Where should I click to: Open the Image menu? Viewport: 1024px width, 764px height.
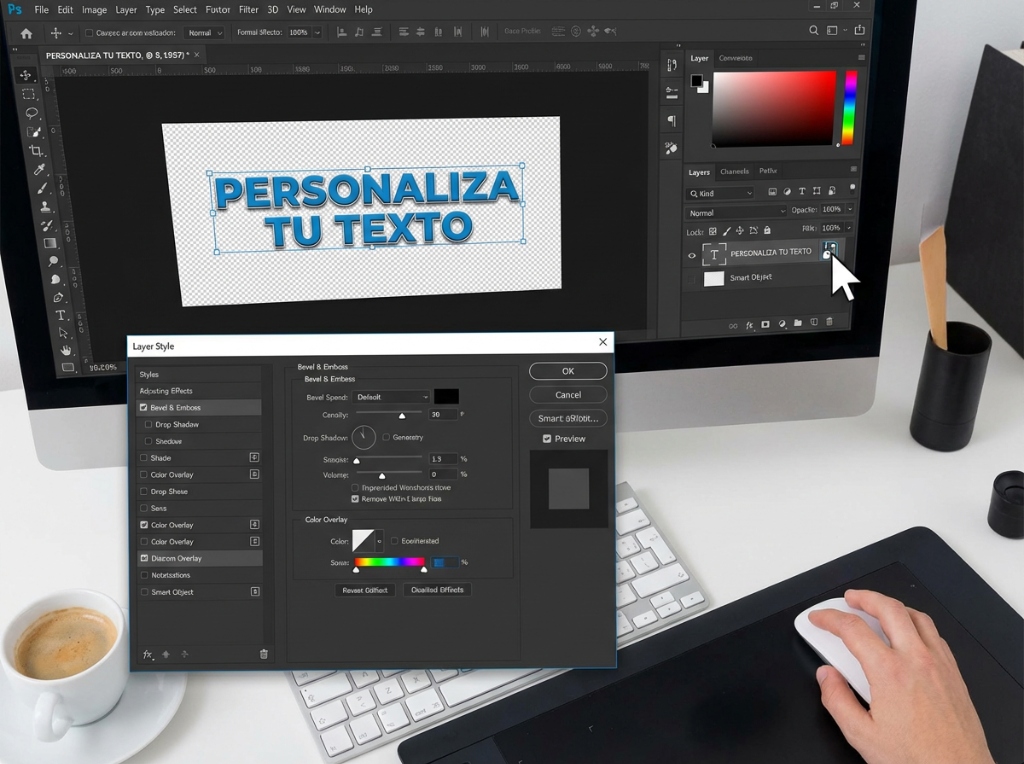[94, 10]
